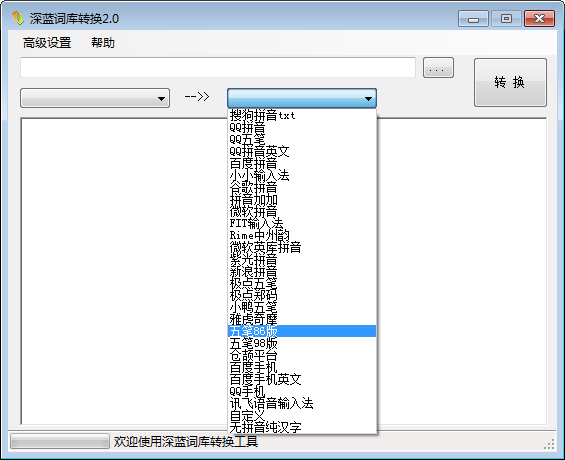Click the browse file button with dots

point(438,67)
